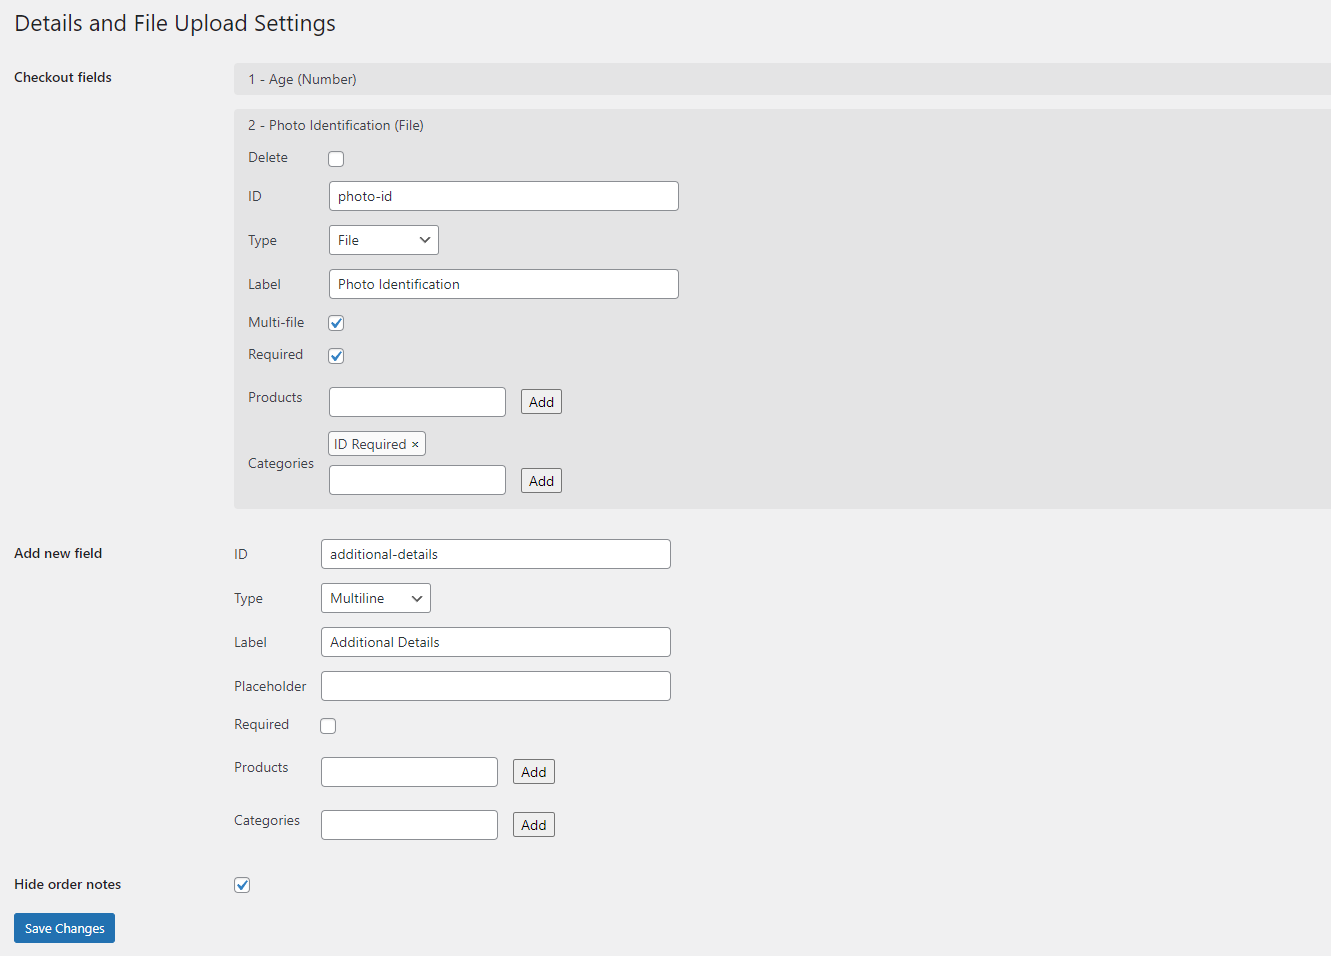The height and width of the screenshot is (956, 1331).
Task: Edit the Label field 'Photo Identification'
Action: click(x=503, y=284)
